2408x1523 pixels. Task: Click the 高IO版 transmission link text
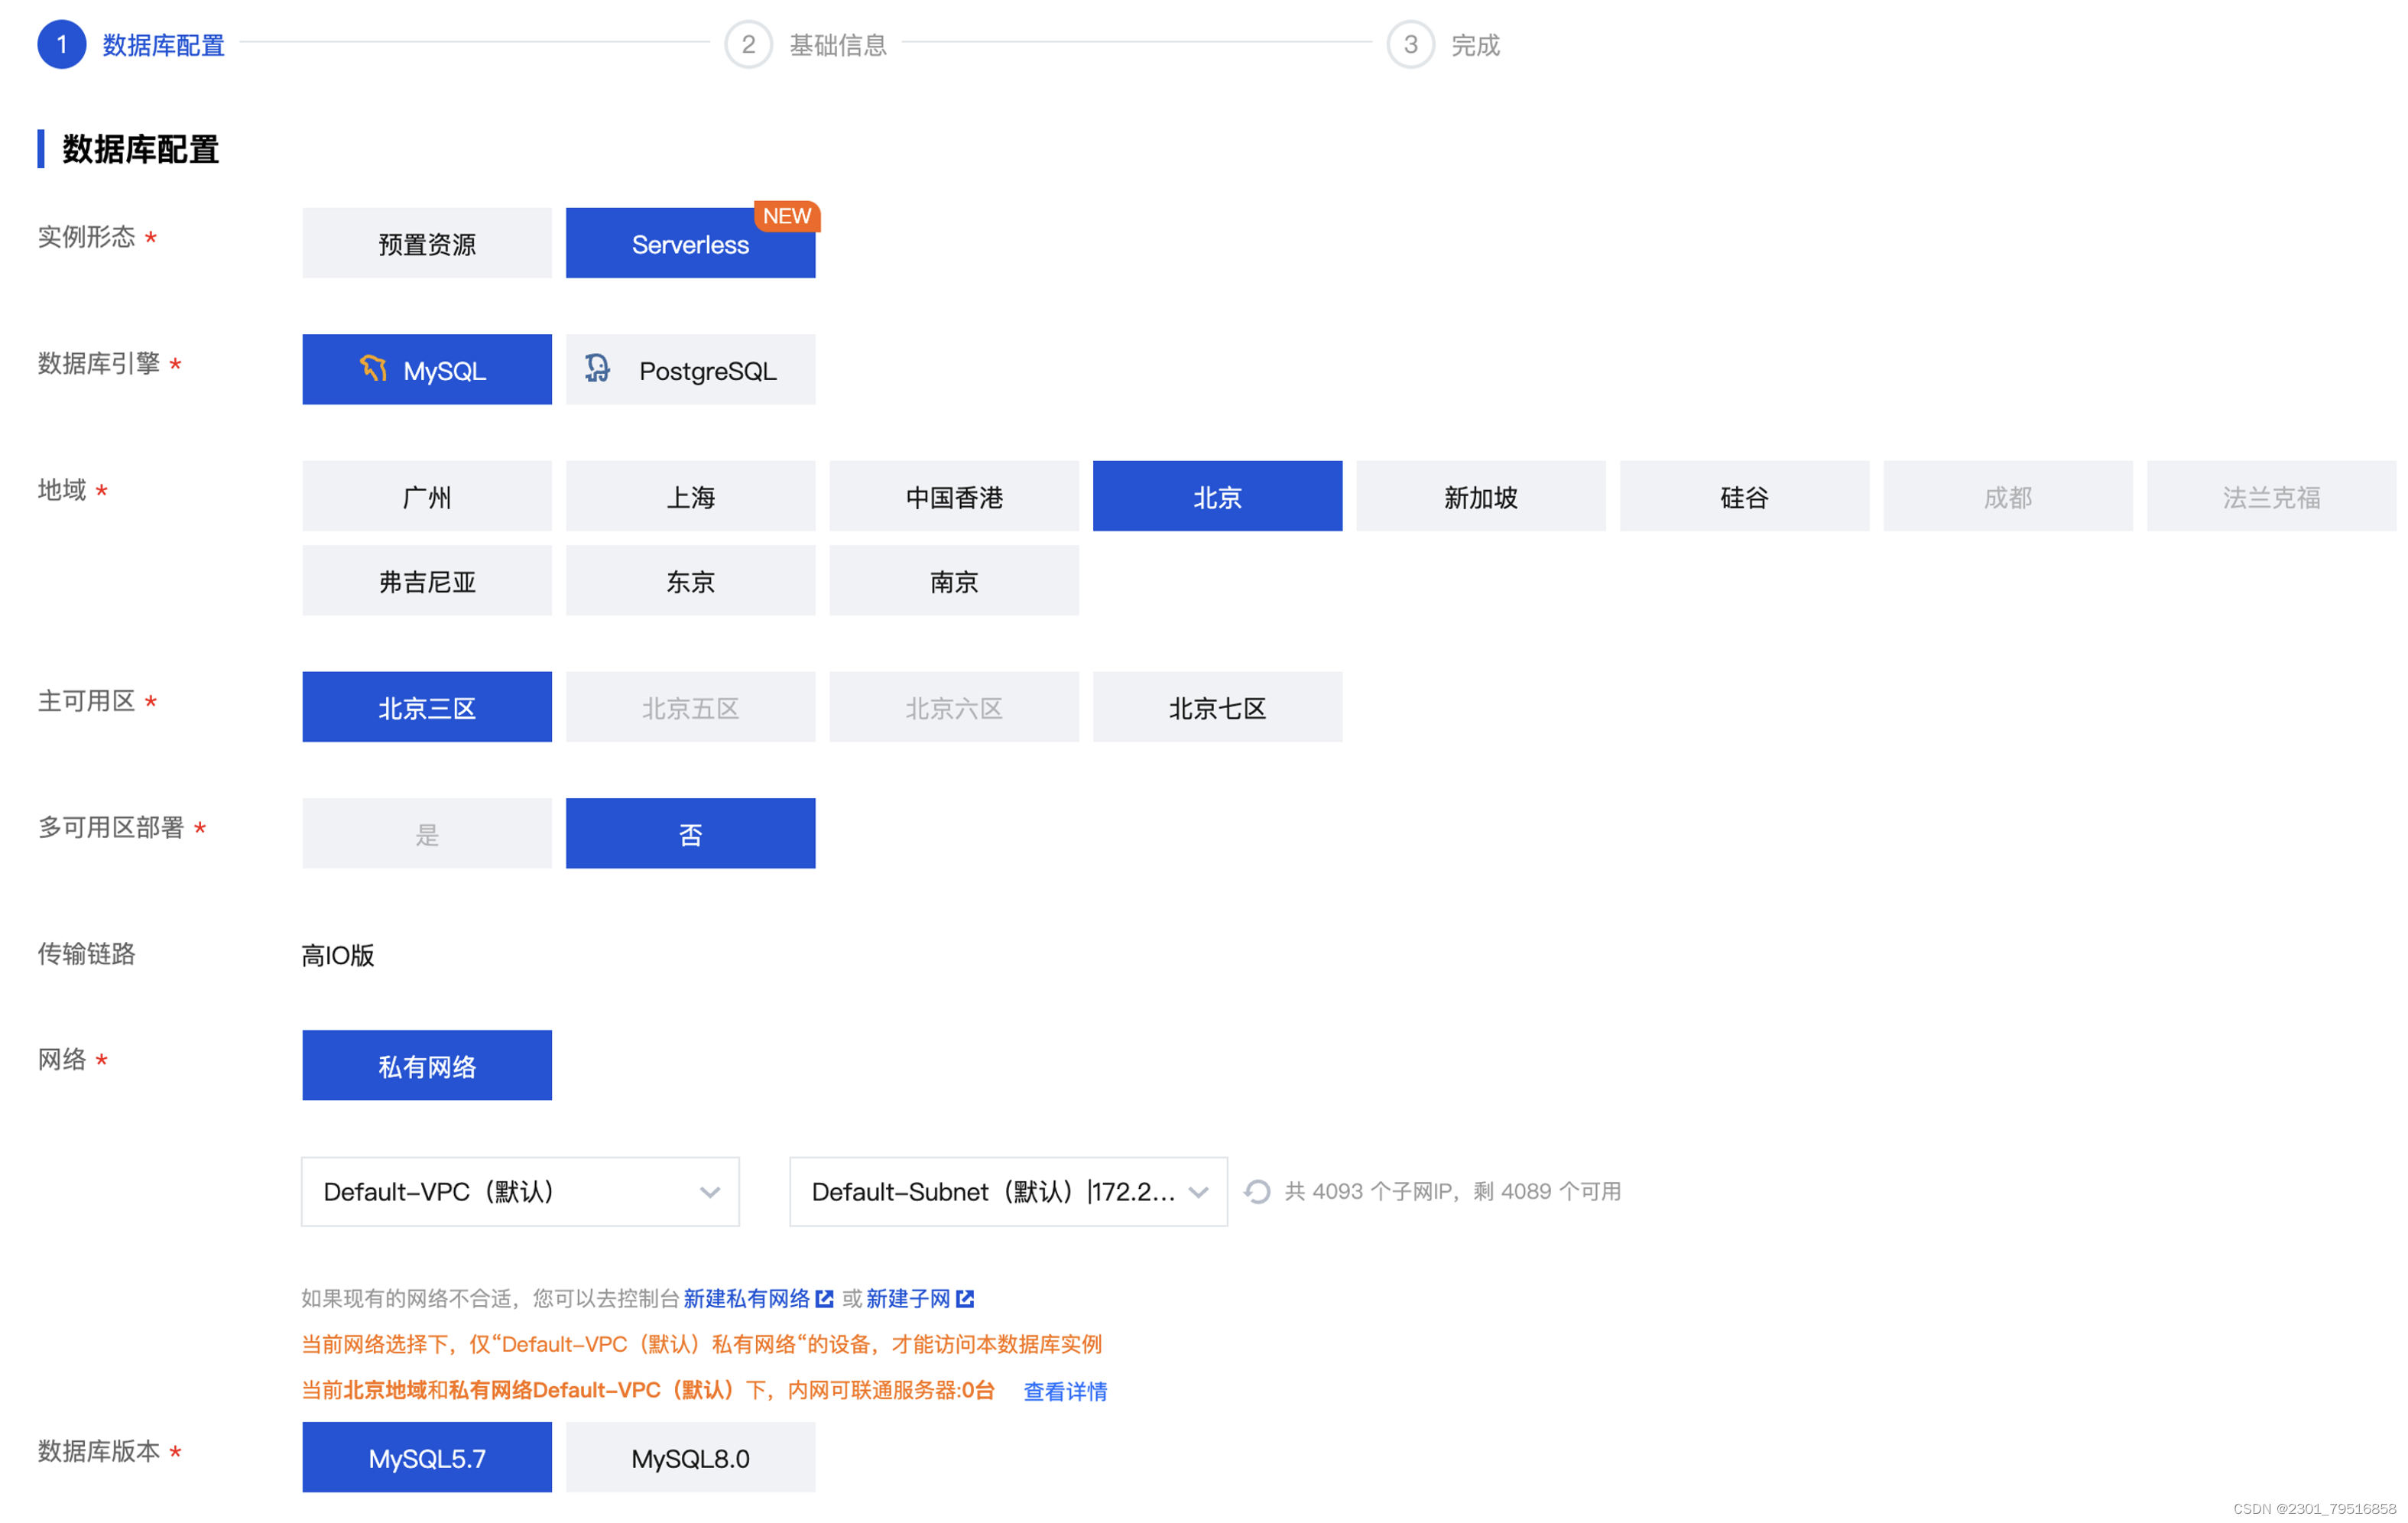[338, 955]
